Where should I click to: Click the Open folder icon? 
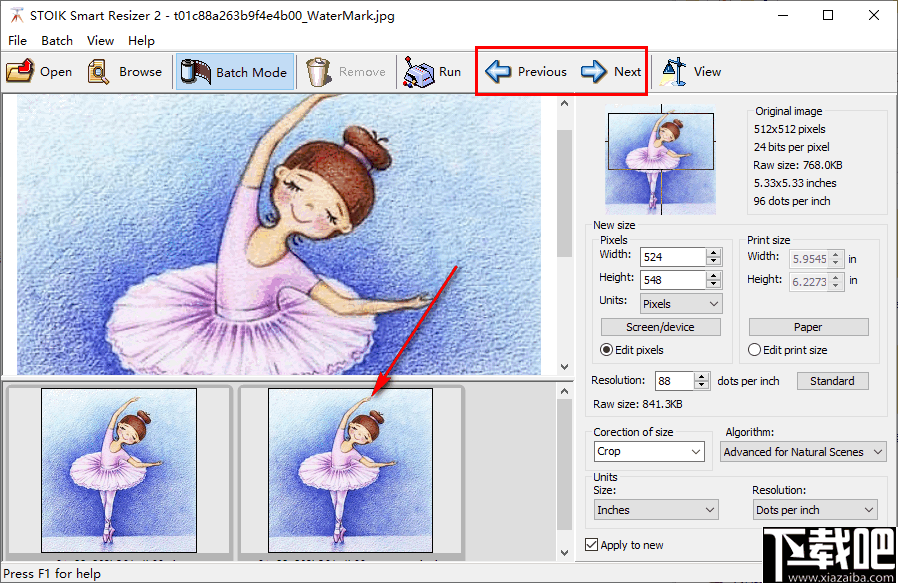click(x=20, y=72)
